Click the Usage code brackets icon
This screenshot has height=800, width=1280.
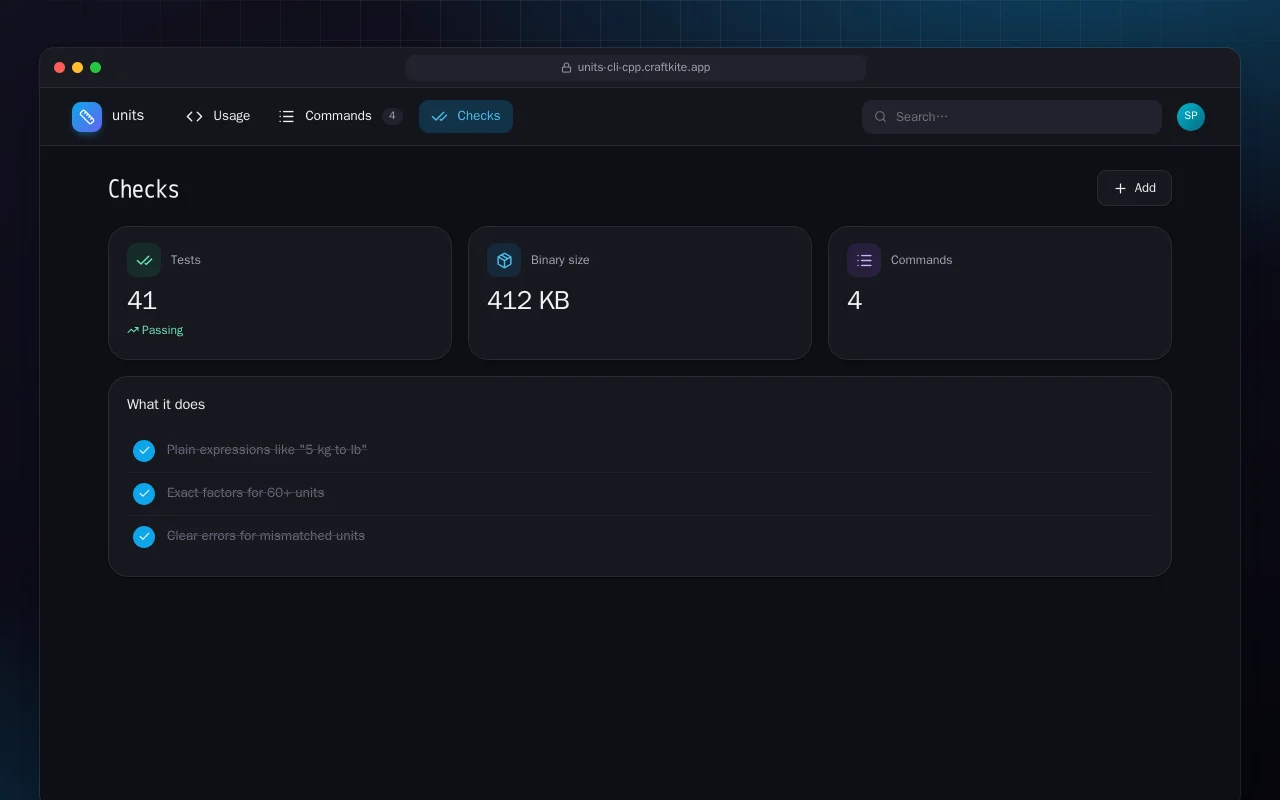[194, 117]
